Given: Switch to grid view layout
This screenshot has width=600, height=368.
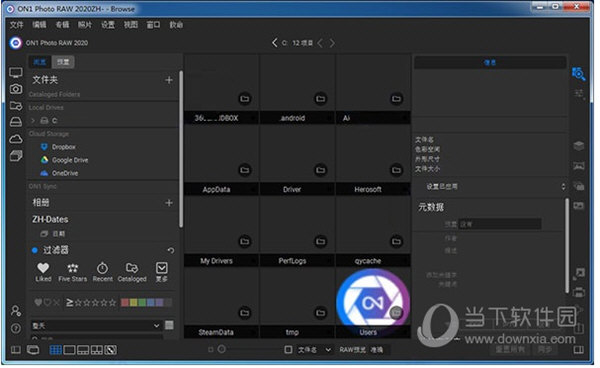Looking at the screenshot, I should coord(55,350).
